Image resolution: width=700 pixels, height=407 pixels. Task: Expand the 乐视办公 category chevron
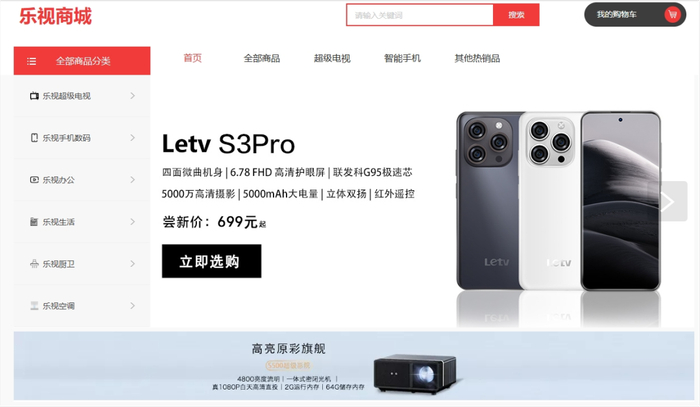tap(133, 179)
